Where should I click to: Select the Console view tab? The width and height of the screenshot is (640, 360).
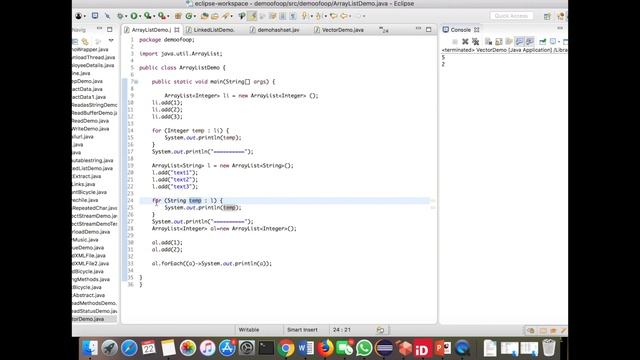(460, 30)
